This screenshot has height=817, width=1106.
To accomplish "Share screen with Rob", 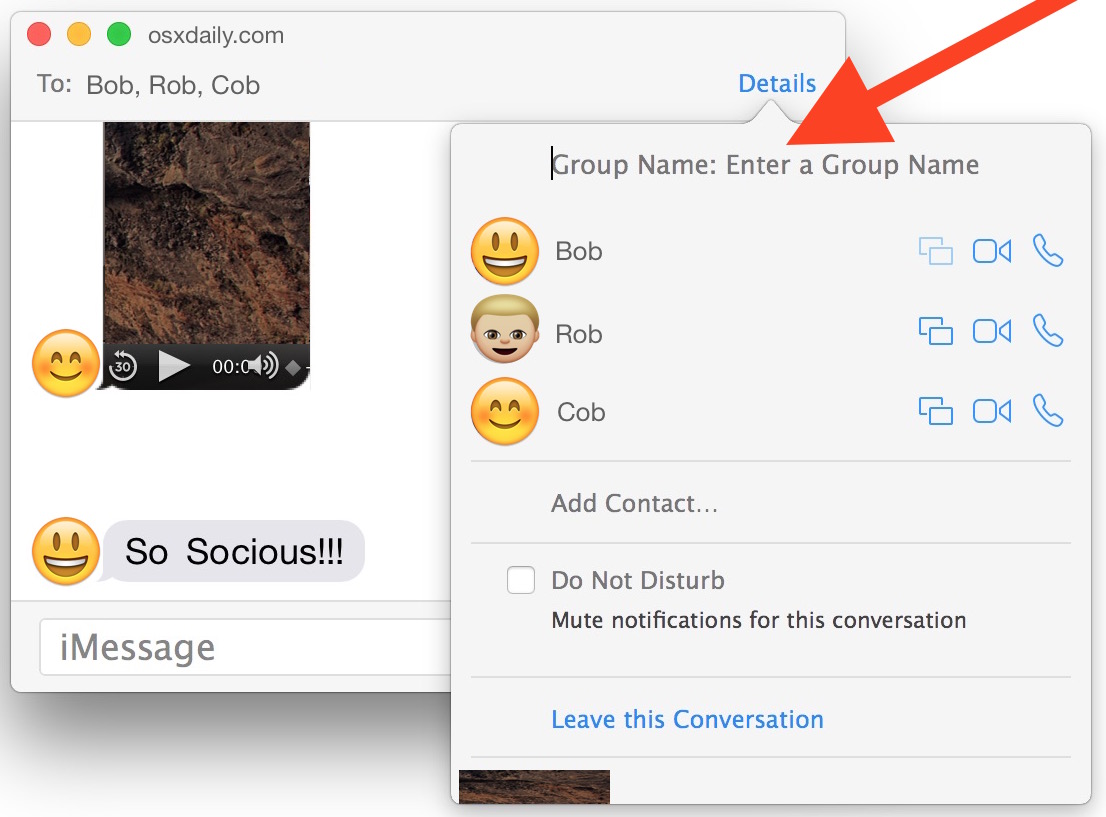I will (x=935, y=331).
